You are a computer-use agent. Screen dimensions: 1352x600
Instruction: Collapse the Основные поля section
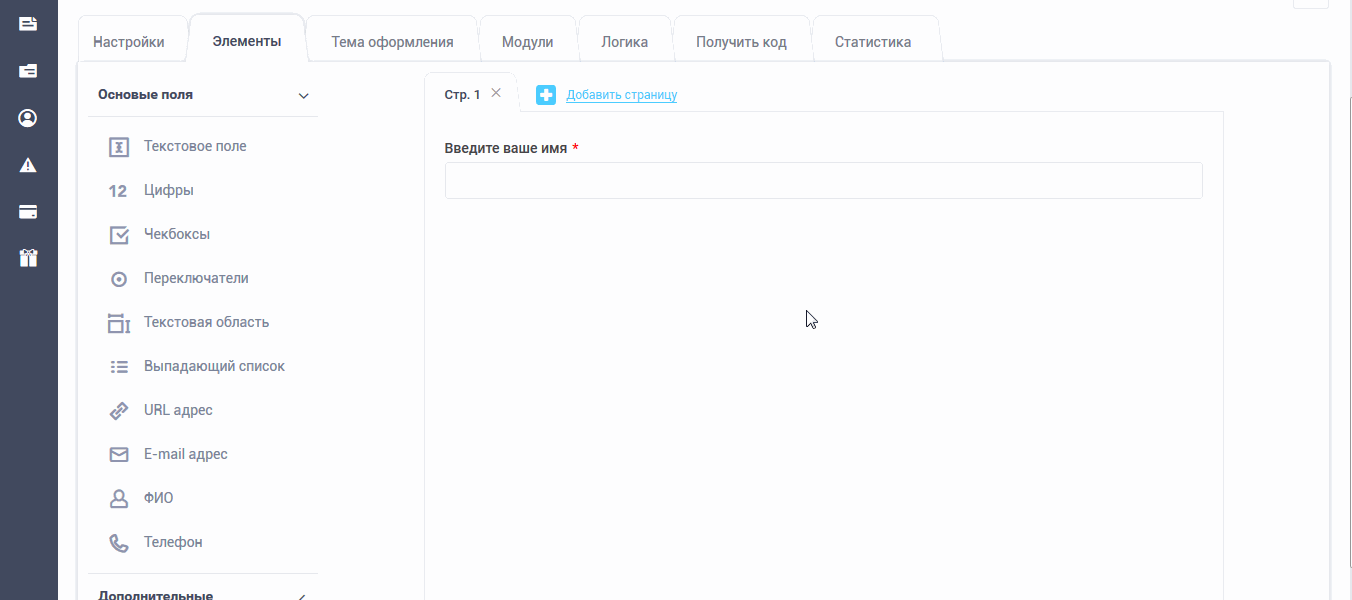304,96
